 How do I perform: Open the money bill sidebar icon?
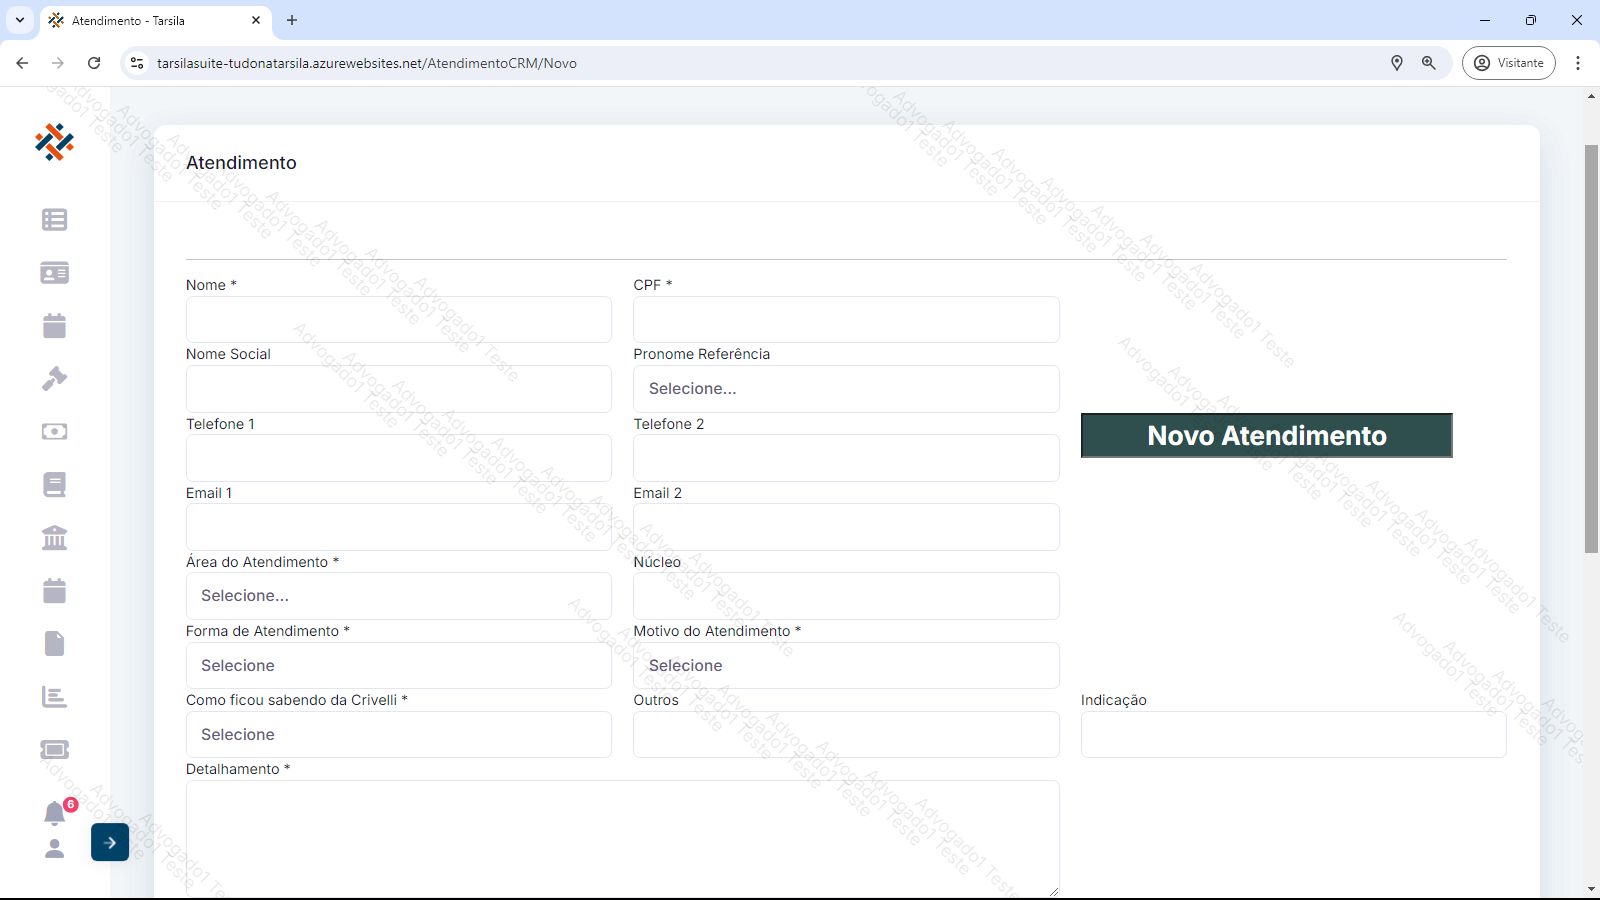(x=54, y=432)
